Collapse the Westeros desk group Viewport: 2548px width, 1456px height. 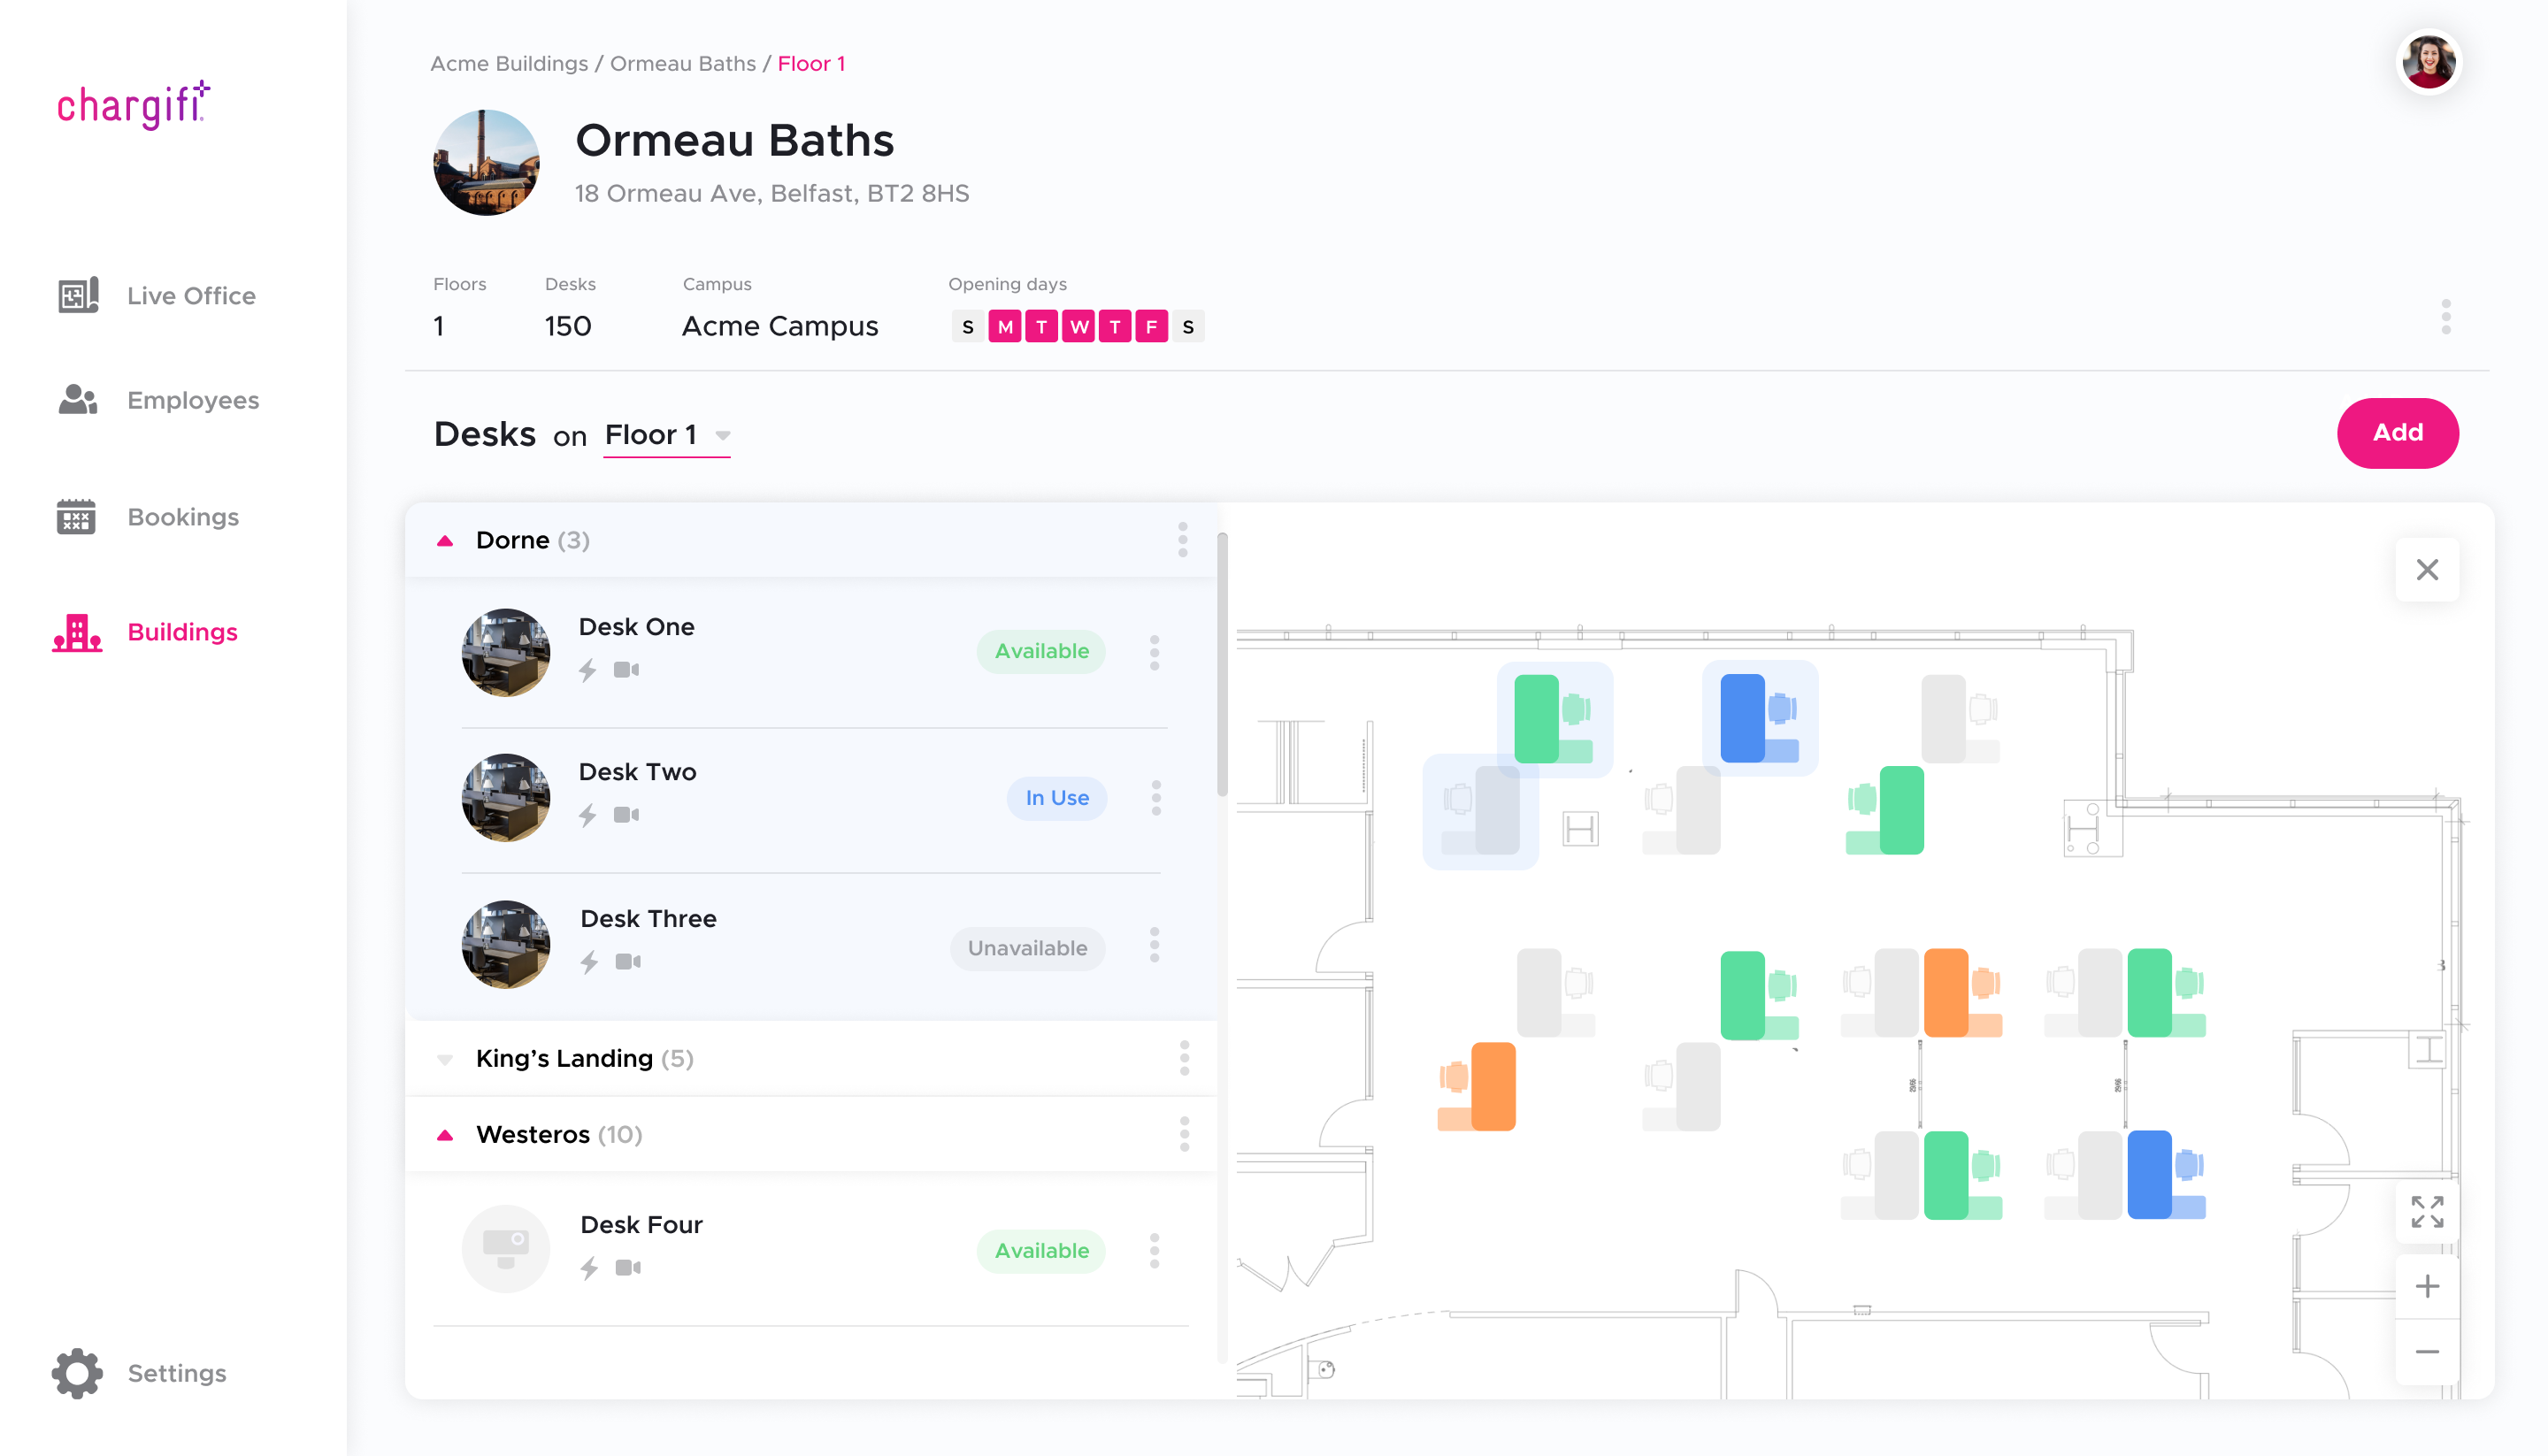tap(446, 1135)
